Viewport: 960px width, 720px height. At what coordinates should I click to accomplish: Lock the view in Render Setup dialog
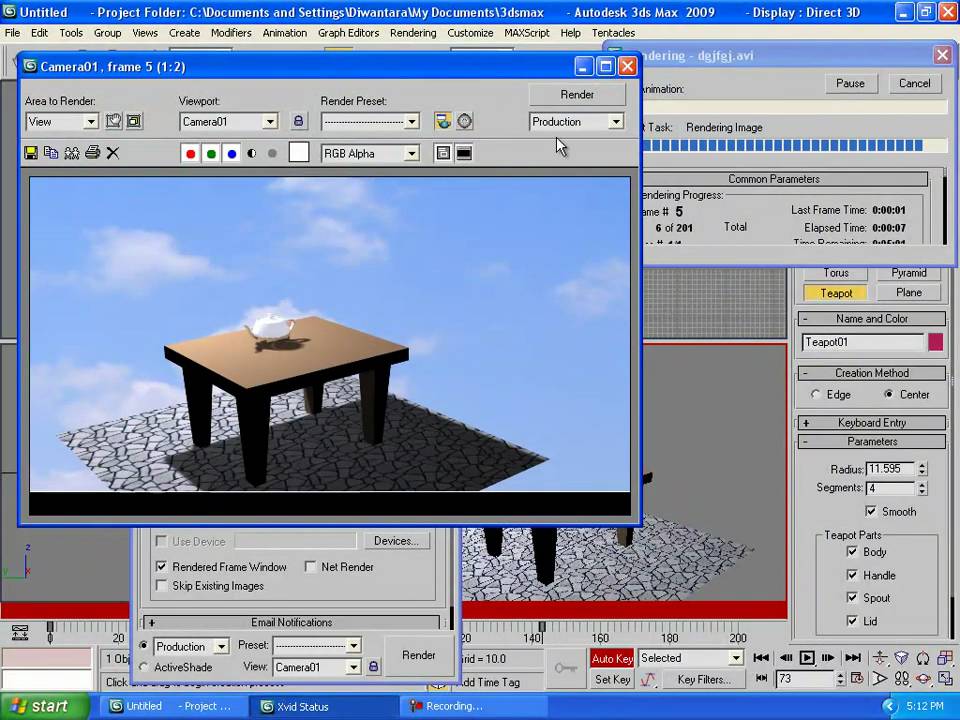tap(373, 667)
